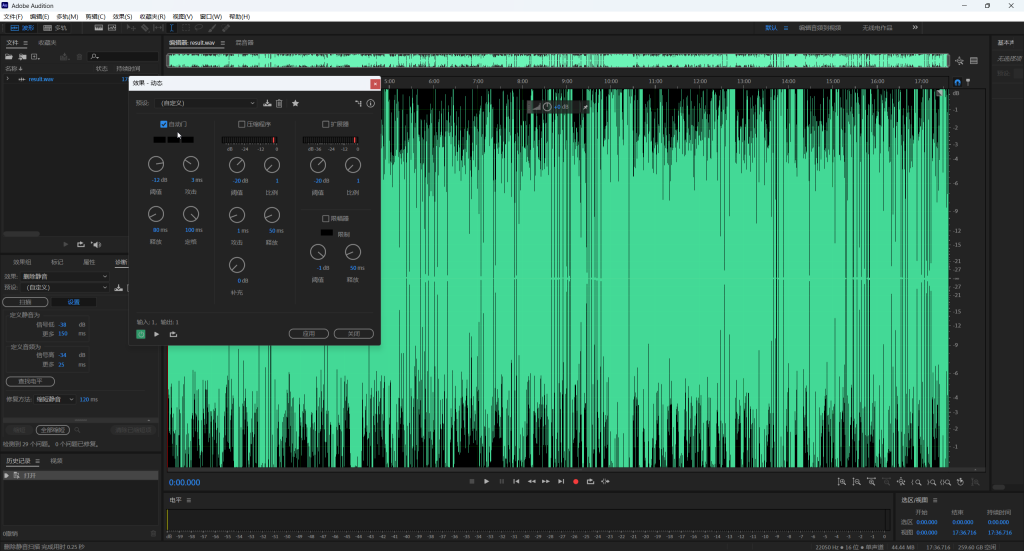Open the diagnostics 预设 (自定义) dropdown
This screenshot has height=551, width=1024.
[x=65, y=287]
